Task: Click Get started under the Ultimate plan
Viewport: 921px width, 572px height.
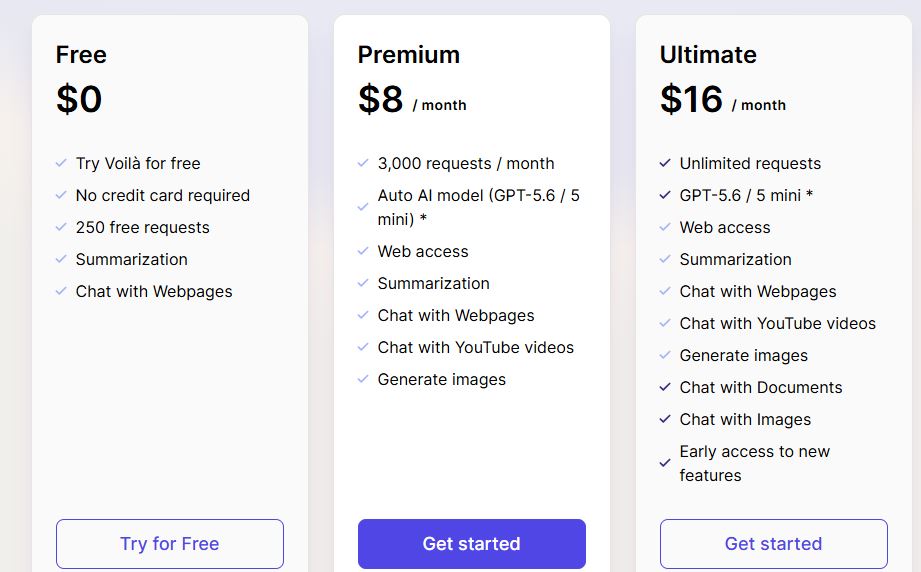Action: tap(774, 543)
